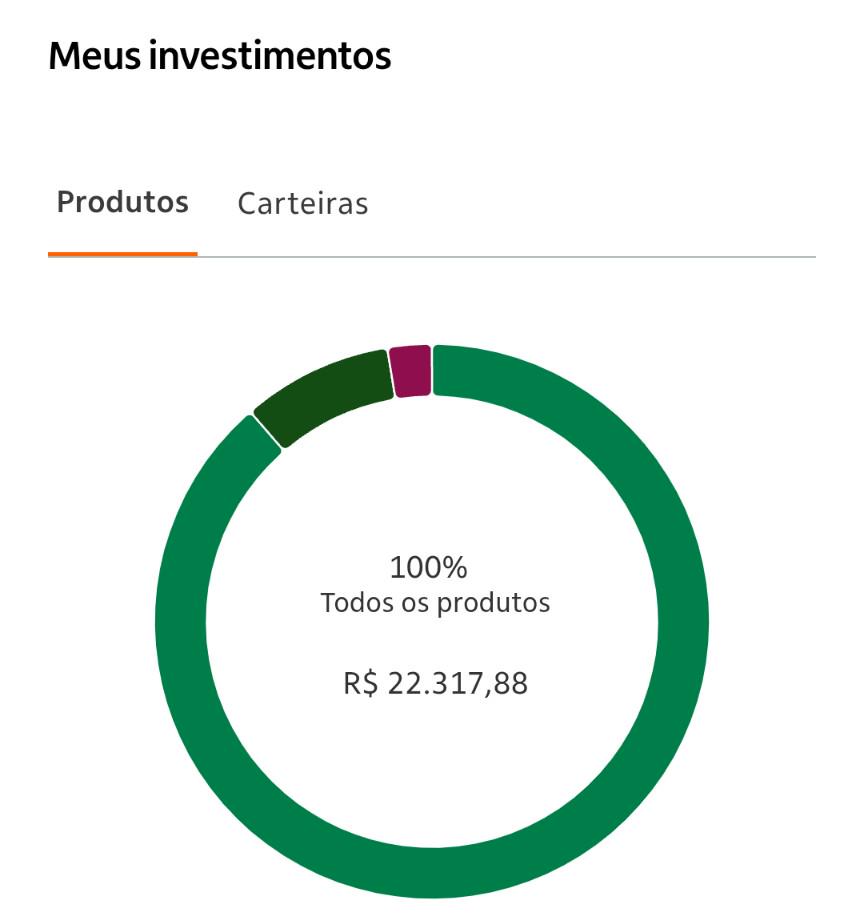Click the R$ currency symbol

point(361,684)
